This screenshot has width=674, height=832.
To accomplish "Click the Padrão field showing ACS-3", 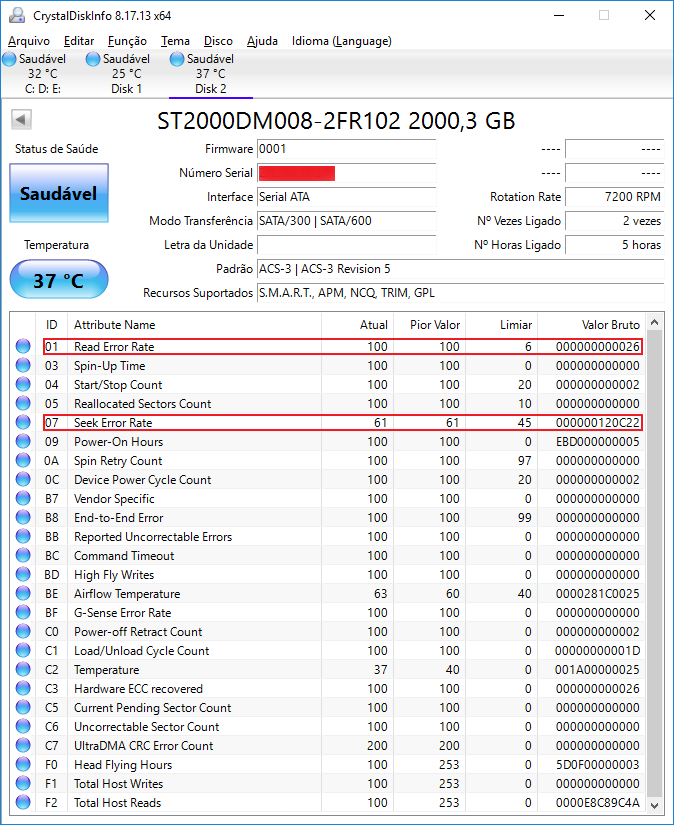I will tap(461, 269).
